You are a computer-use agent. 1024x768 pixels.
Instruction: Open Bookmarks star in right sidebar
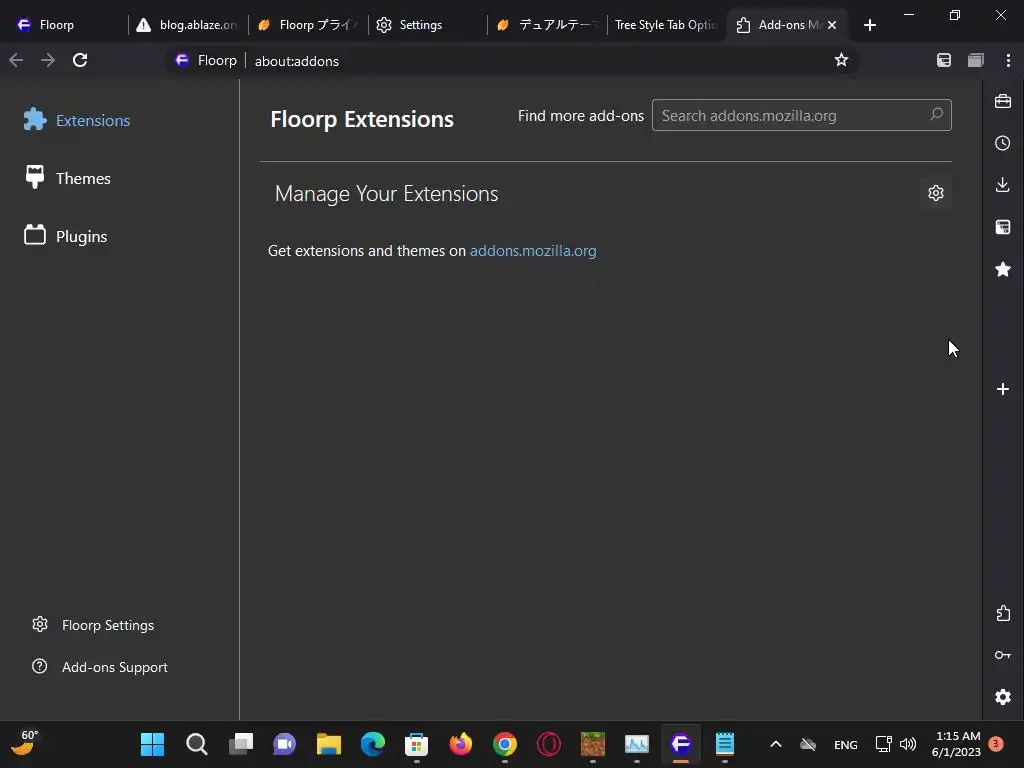[1003, 269]
